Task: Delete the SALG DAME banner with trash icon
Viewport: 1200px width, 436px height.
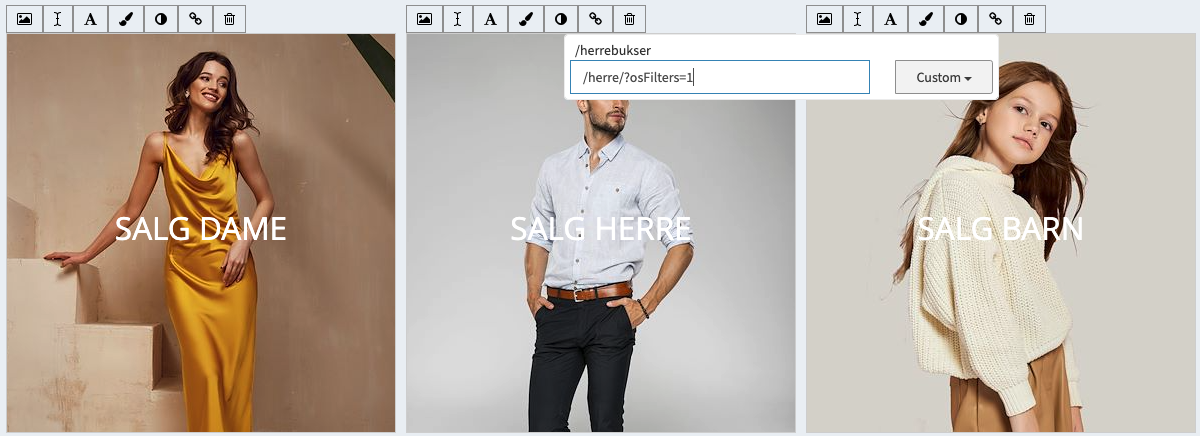Action: pyautogui.click(x=229, y=19)
